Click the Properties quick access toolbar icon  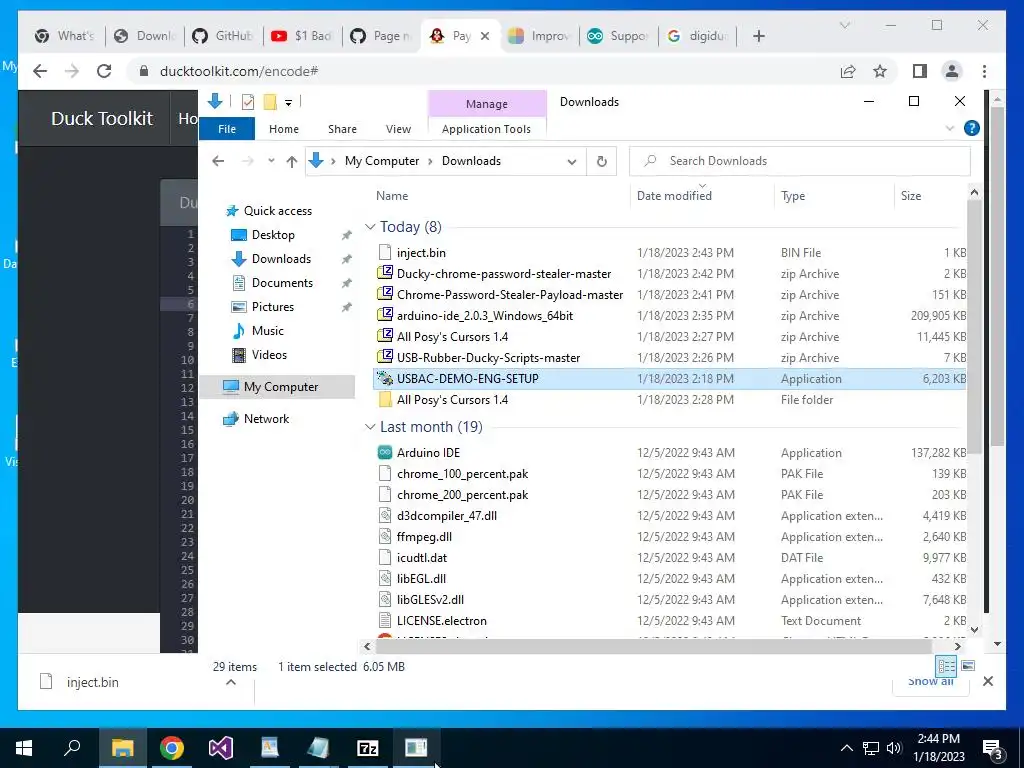pyautogui.click(x=248, y=102)
